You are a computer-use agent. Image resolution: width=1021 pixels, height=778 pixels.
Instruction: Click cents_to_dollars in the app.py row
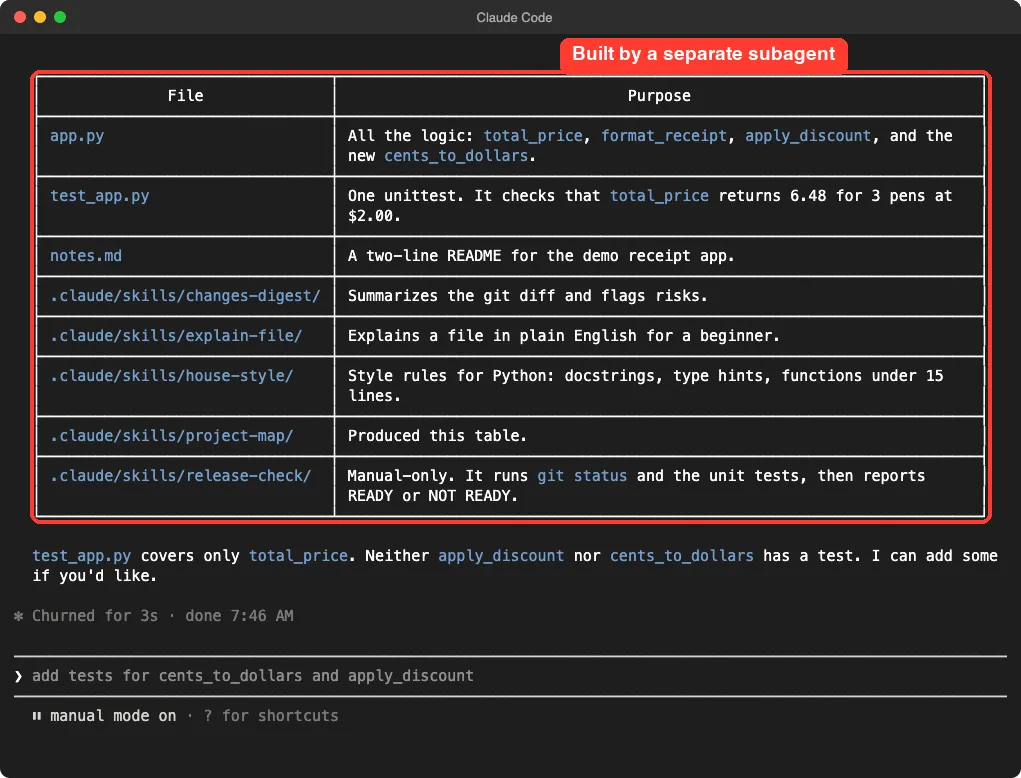[456, 156]
